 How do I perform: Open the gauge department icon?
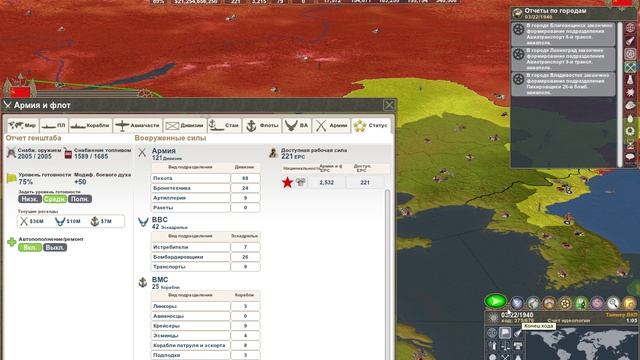[x=549, y=303]
